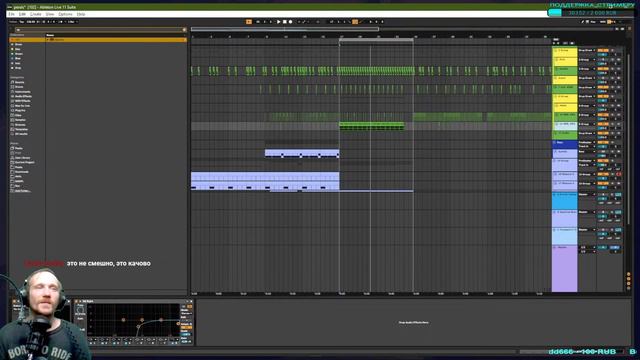Select the Favorites collection
Screen dimensions: 640x360
pyautogui.click(x=27, y=40)
